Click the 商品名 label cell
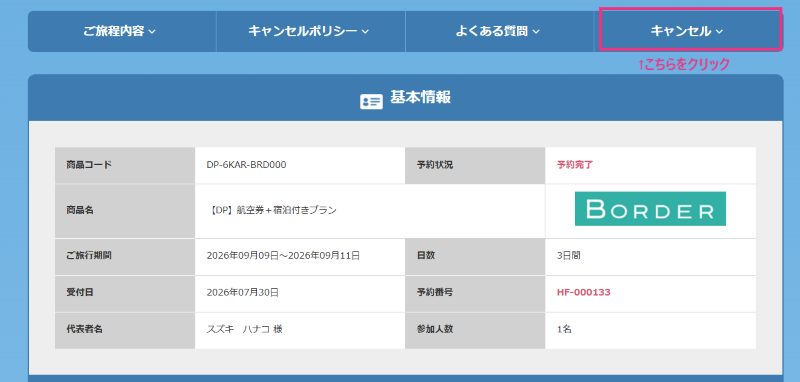 click(125, 211)
